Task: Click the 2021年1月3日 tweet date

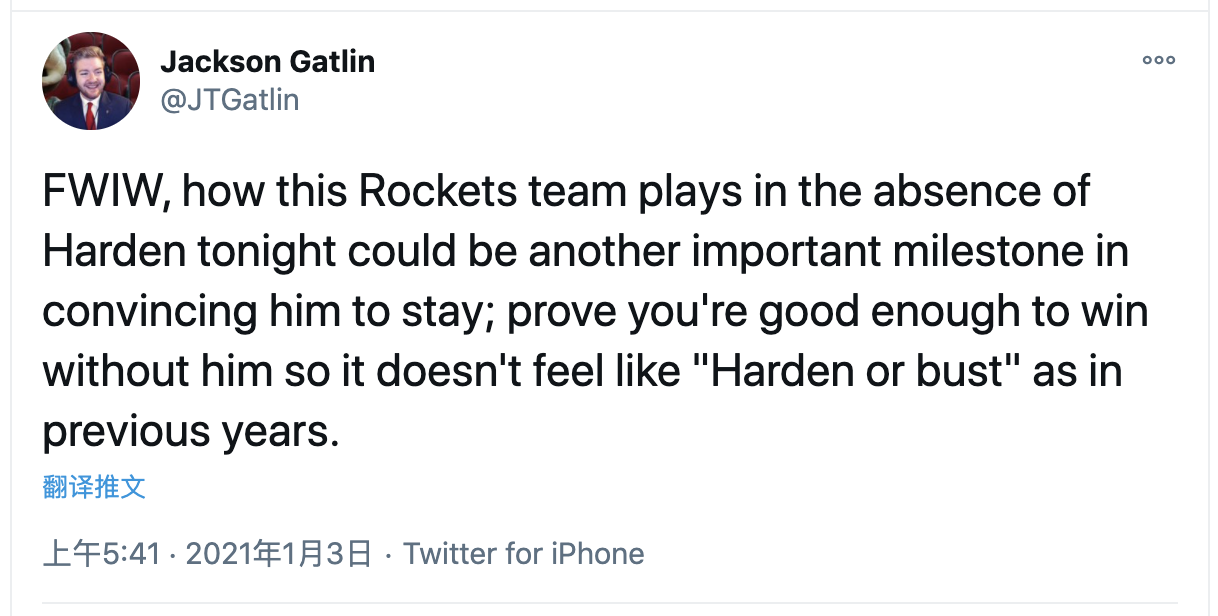Action: click(279, 553)
